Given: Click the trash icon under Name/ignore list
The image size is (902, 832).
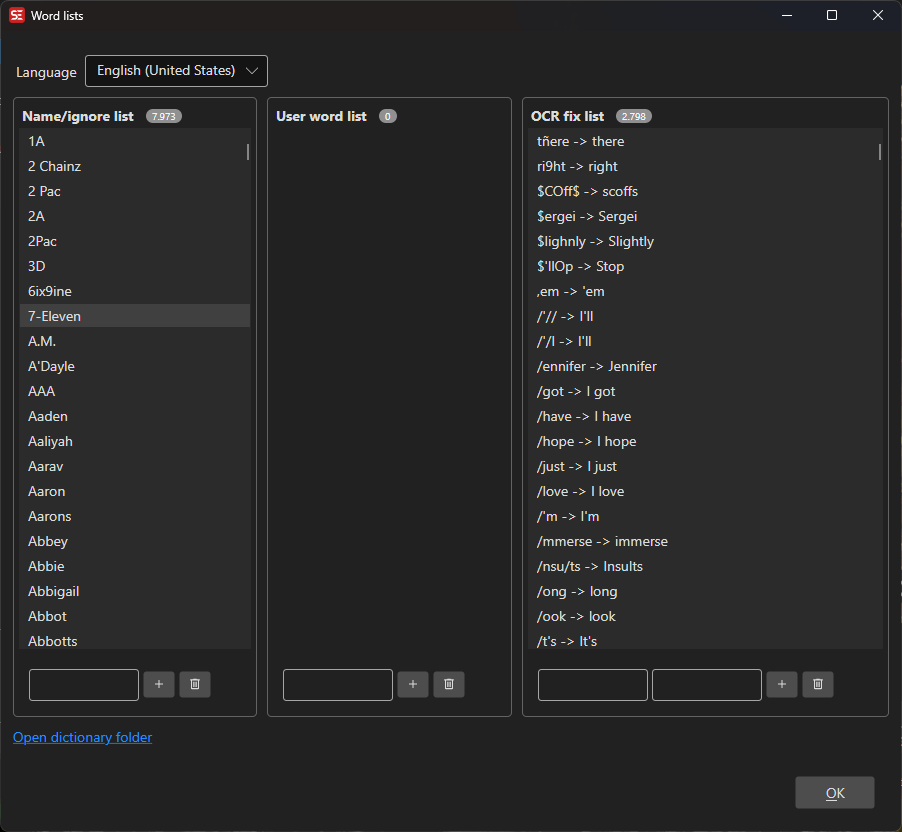Looking at the screenshot, I should pos(195,684).
